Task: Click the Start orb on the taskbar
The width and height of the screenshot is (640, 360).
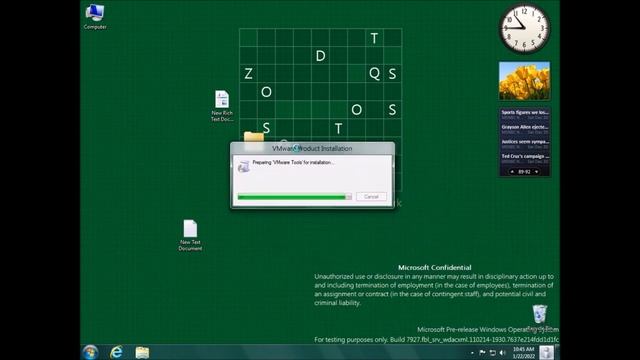Action: point(90,352)
